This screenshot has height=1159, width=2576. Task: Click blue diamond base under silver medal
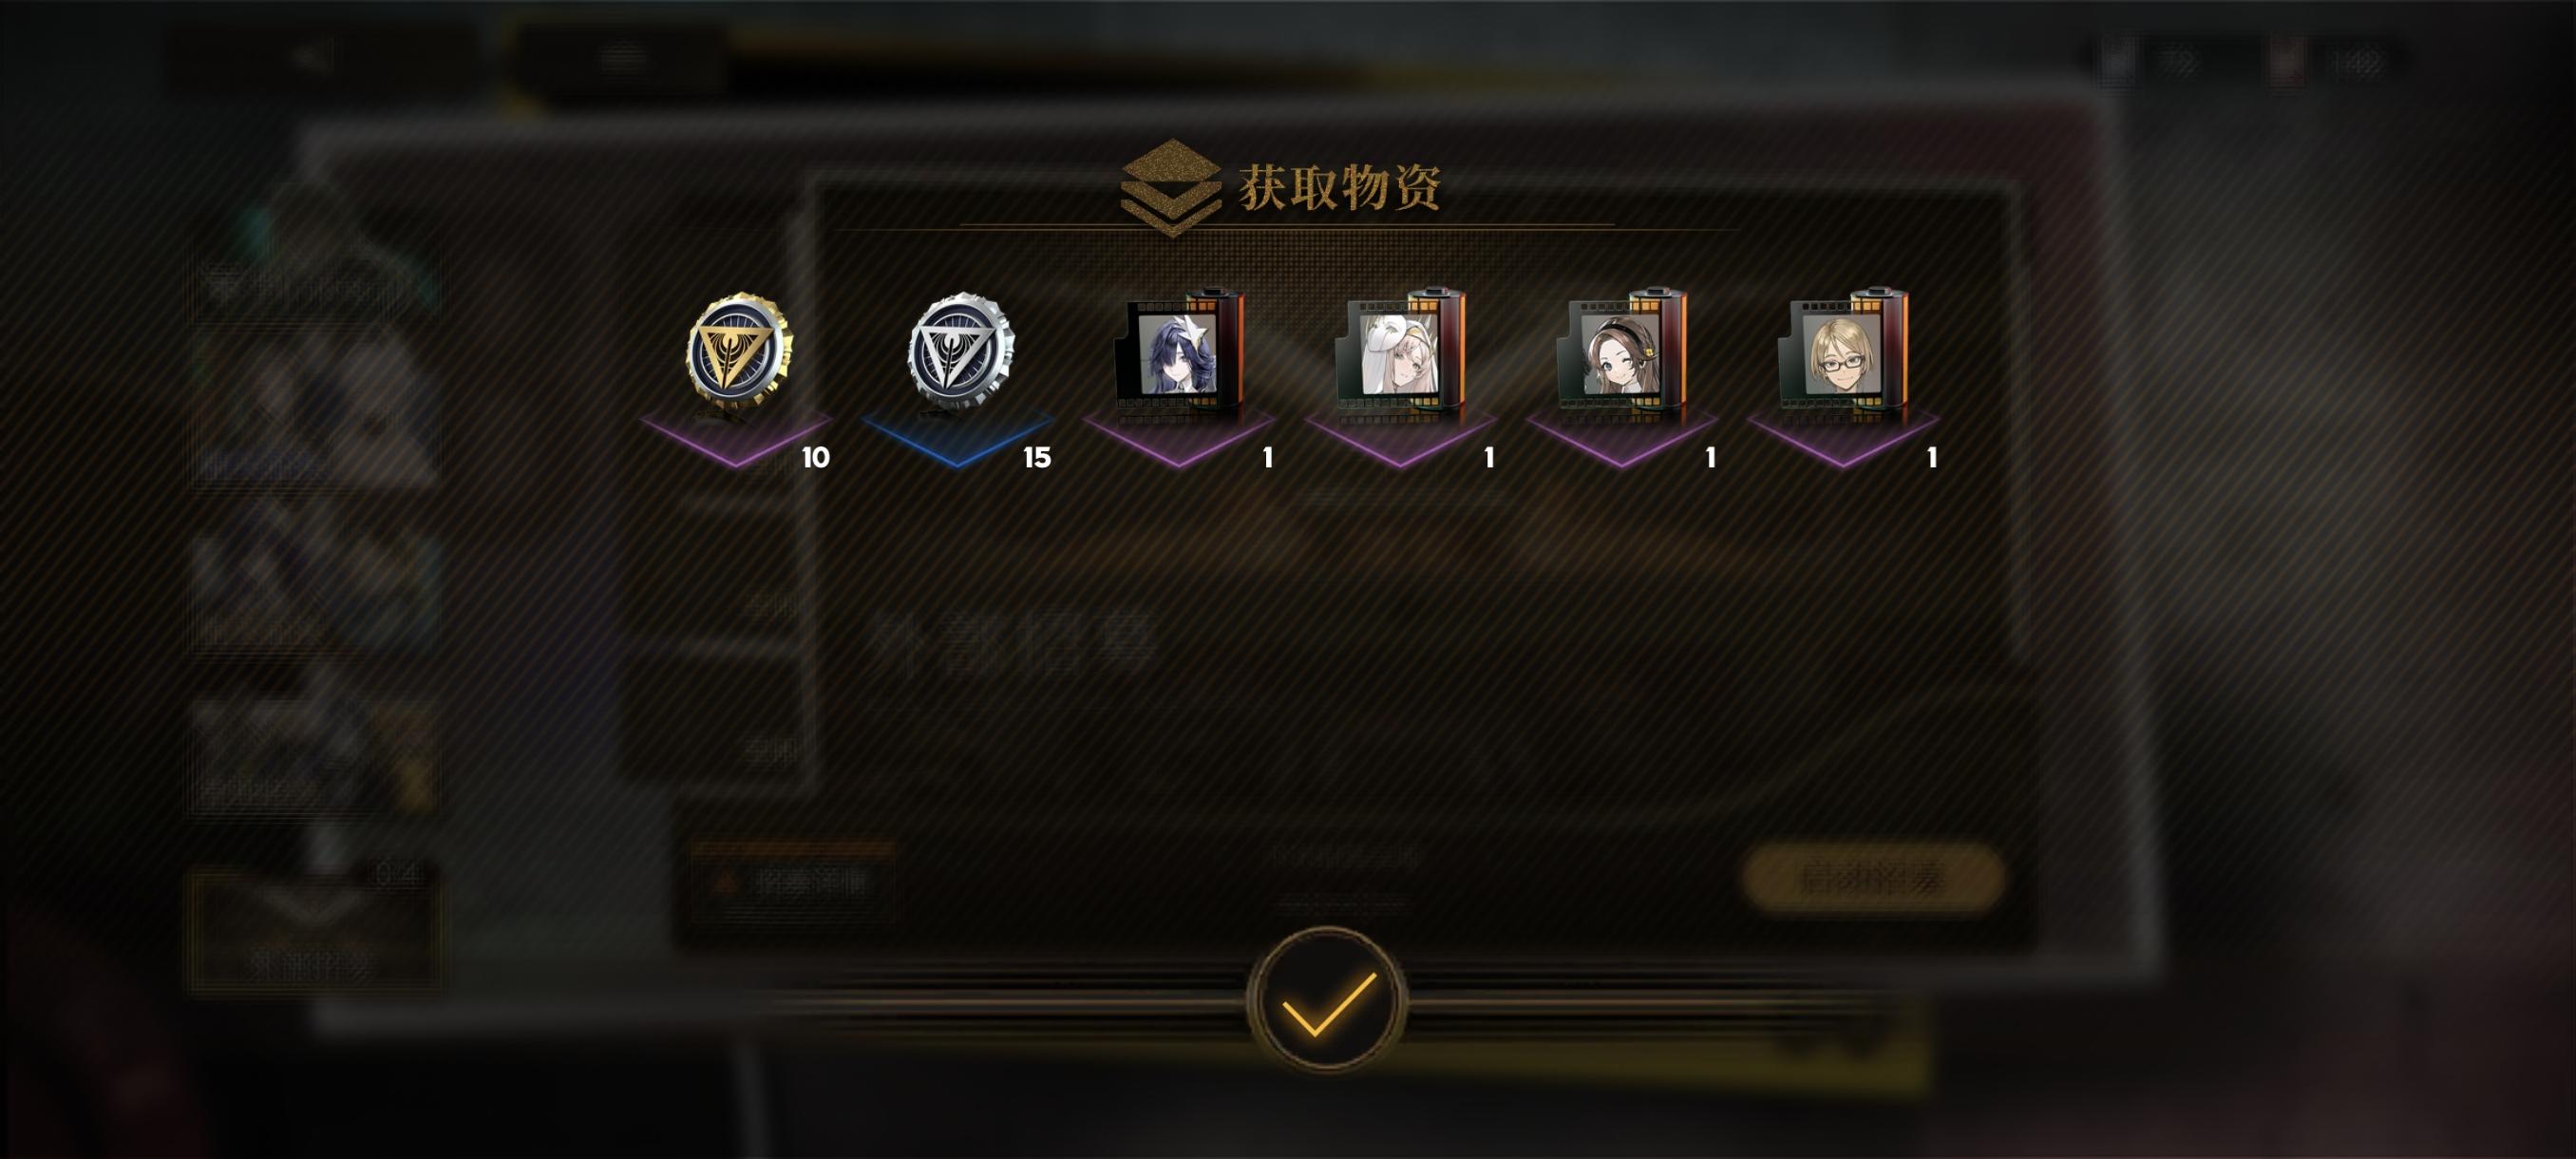(x=957, y=437)
